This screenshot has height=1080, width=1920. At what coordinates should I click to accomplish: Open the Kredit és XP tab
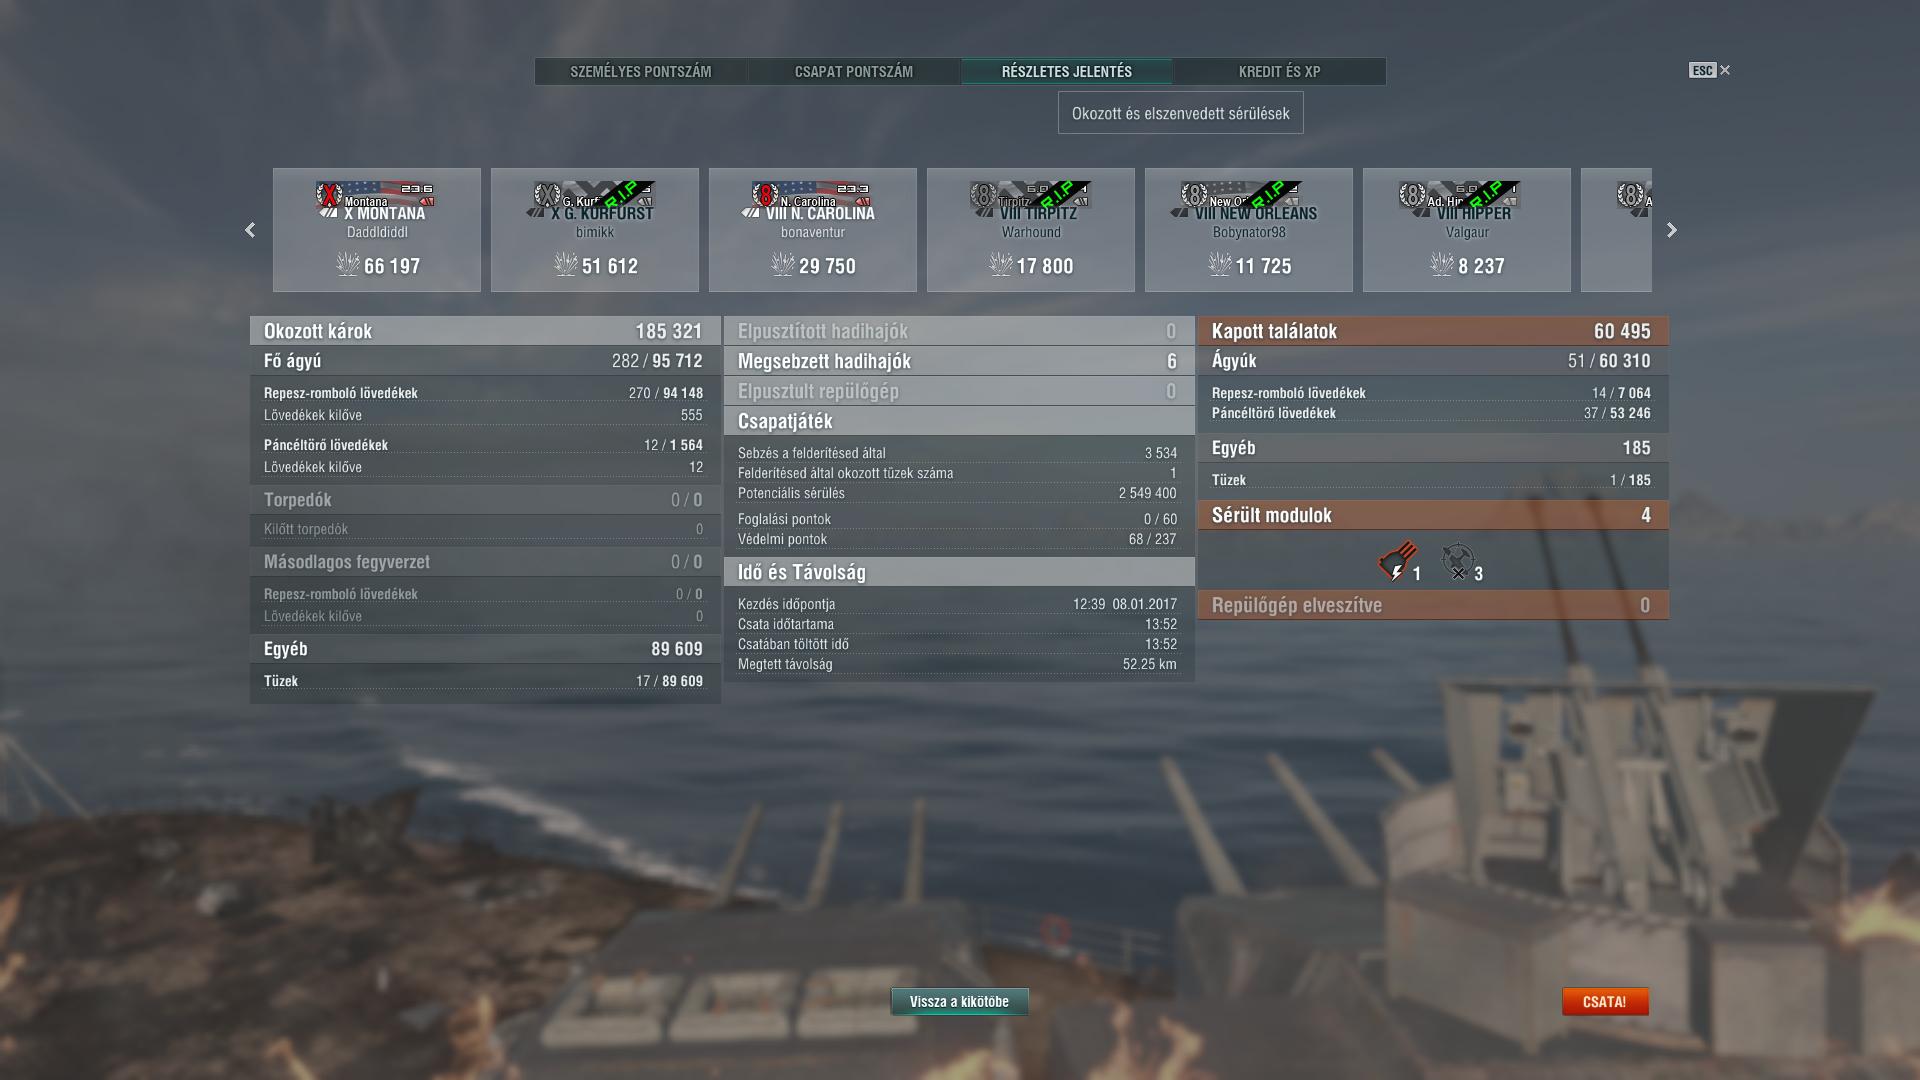tap(1279, 71)
